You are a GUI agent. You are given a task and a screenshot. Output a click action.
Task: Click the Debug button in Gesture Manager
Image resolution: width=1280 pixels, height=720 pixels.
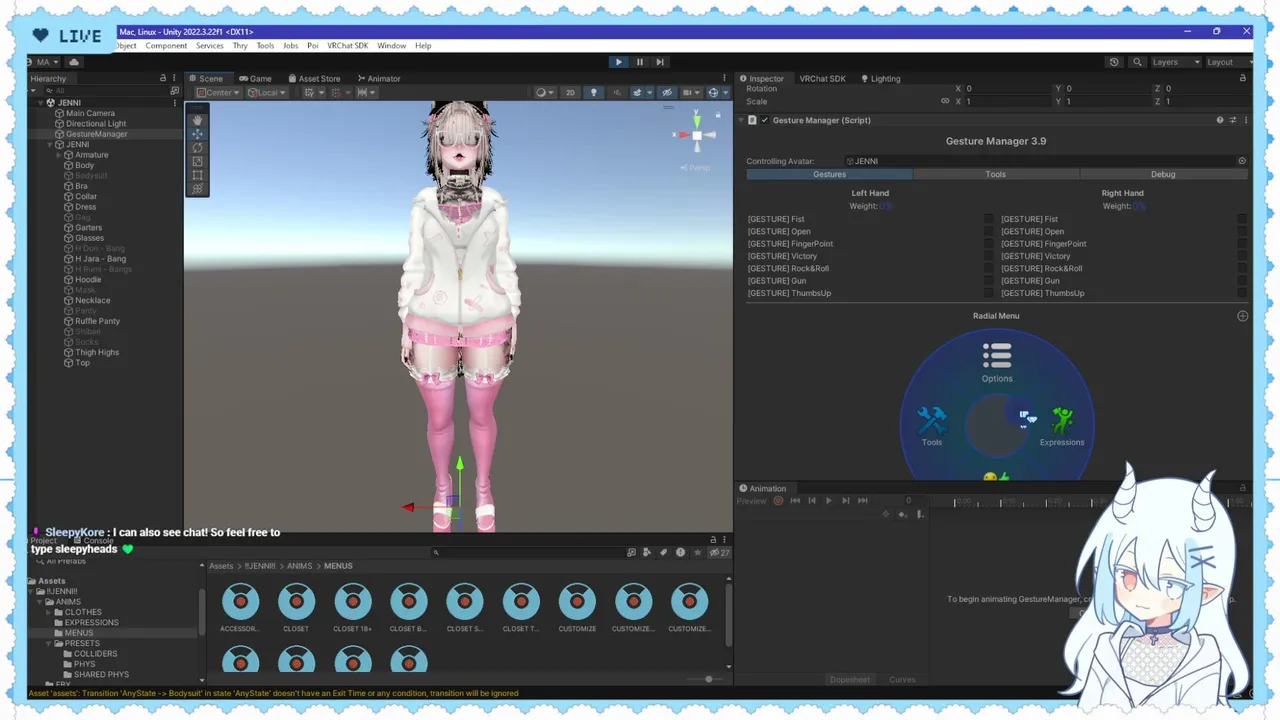1163,174
